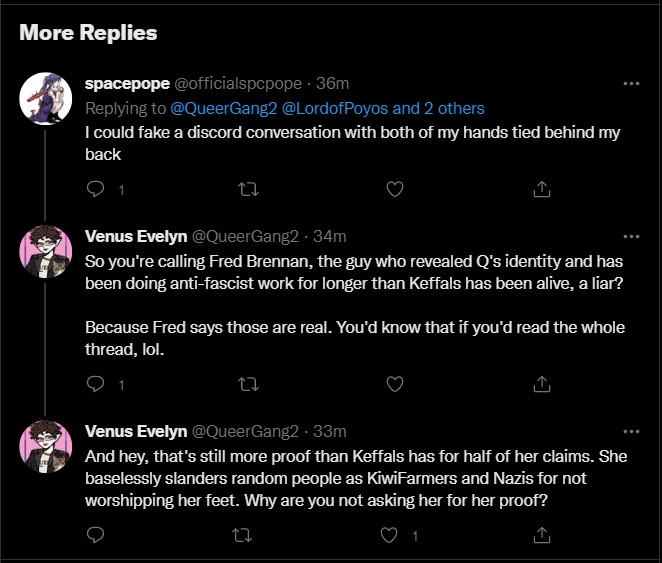This screenshot has height=563, width=662.
Task: Retweet the tweet about Keffals' proof
Action: [243, 535]
